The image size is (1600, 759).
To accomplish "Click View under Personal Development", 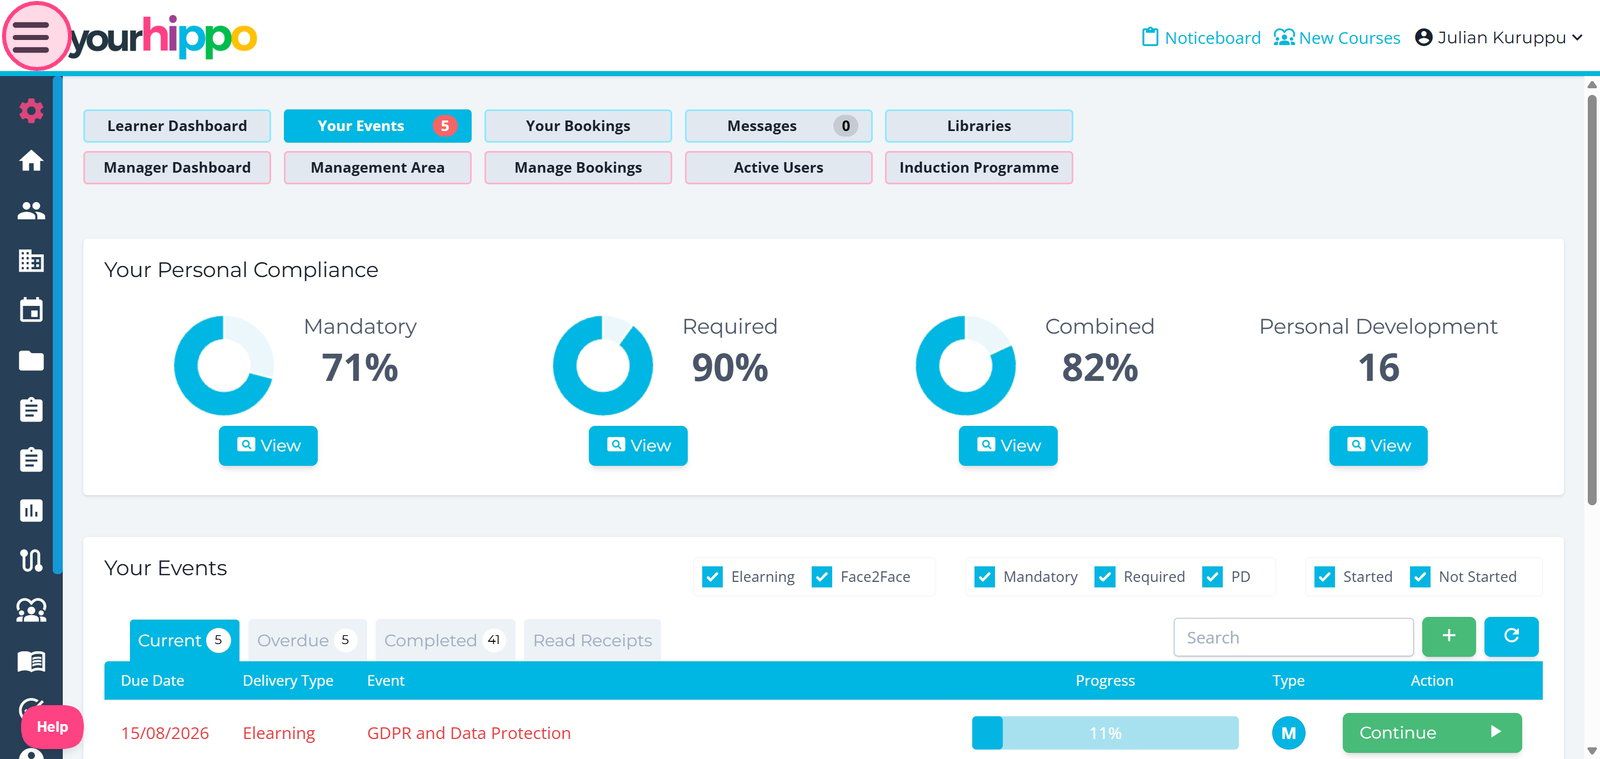I will point(1378,446).
